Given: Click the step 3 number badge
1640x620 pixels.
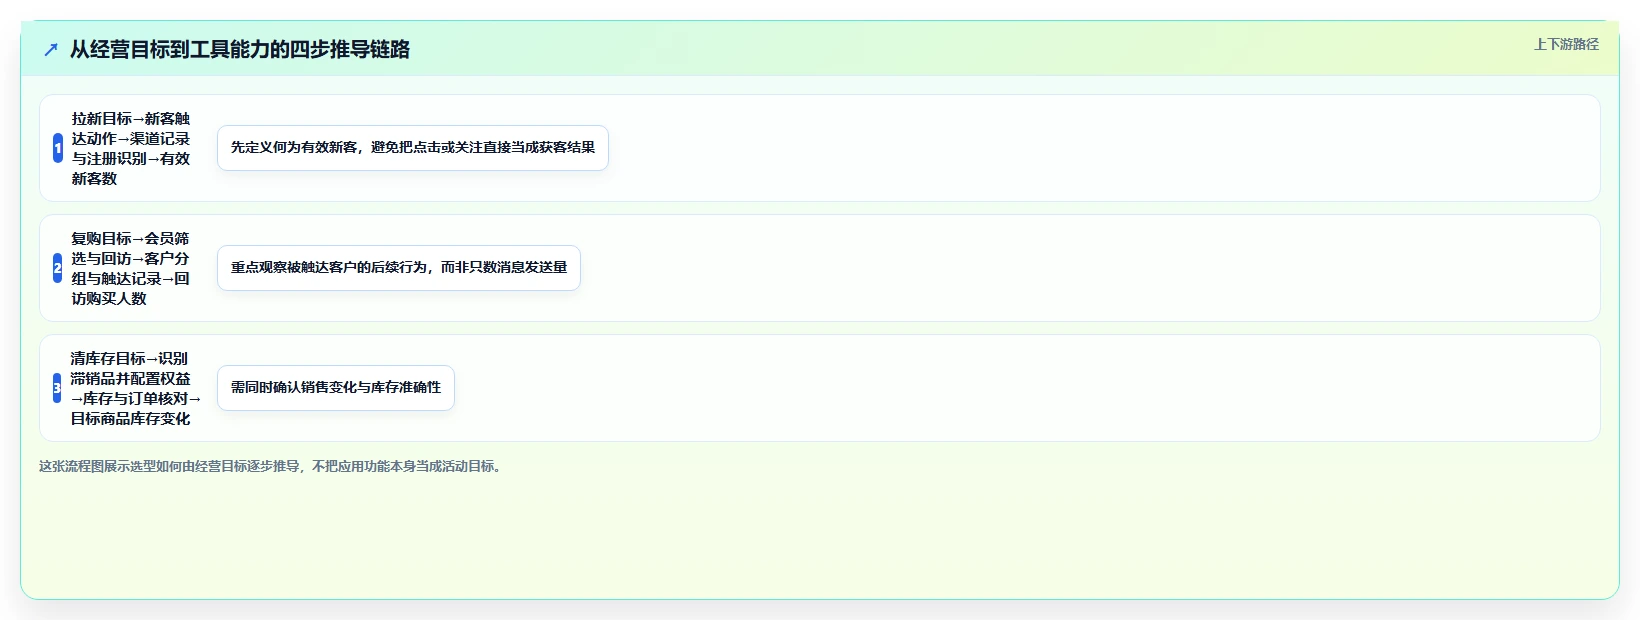Looking at the screenshot, I should [57, 388].
